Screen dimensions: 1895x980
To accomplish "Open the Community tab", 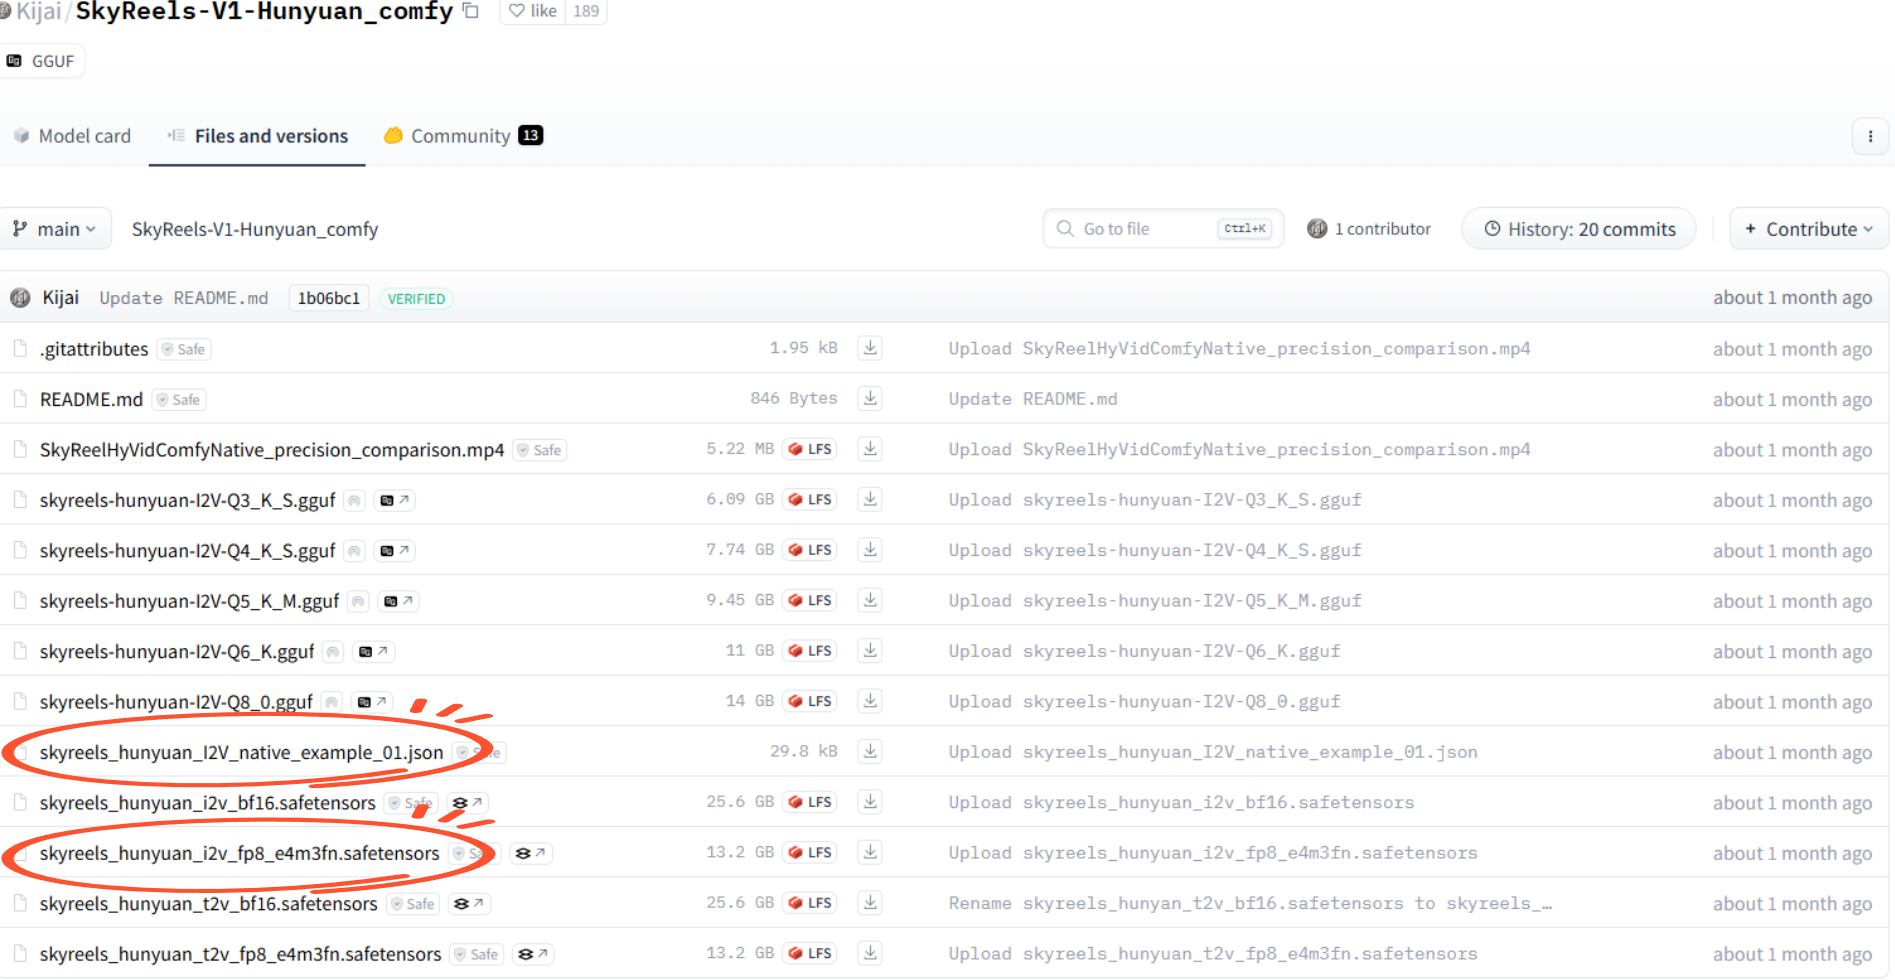I will tap(463, 136).
